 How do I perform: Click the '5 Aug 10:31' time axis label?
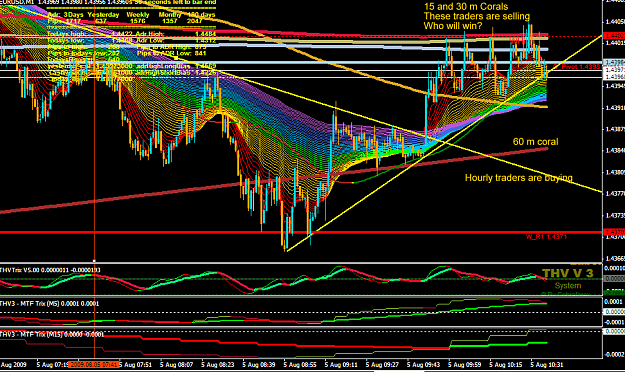(x=546, y=364)
